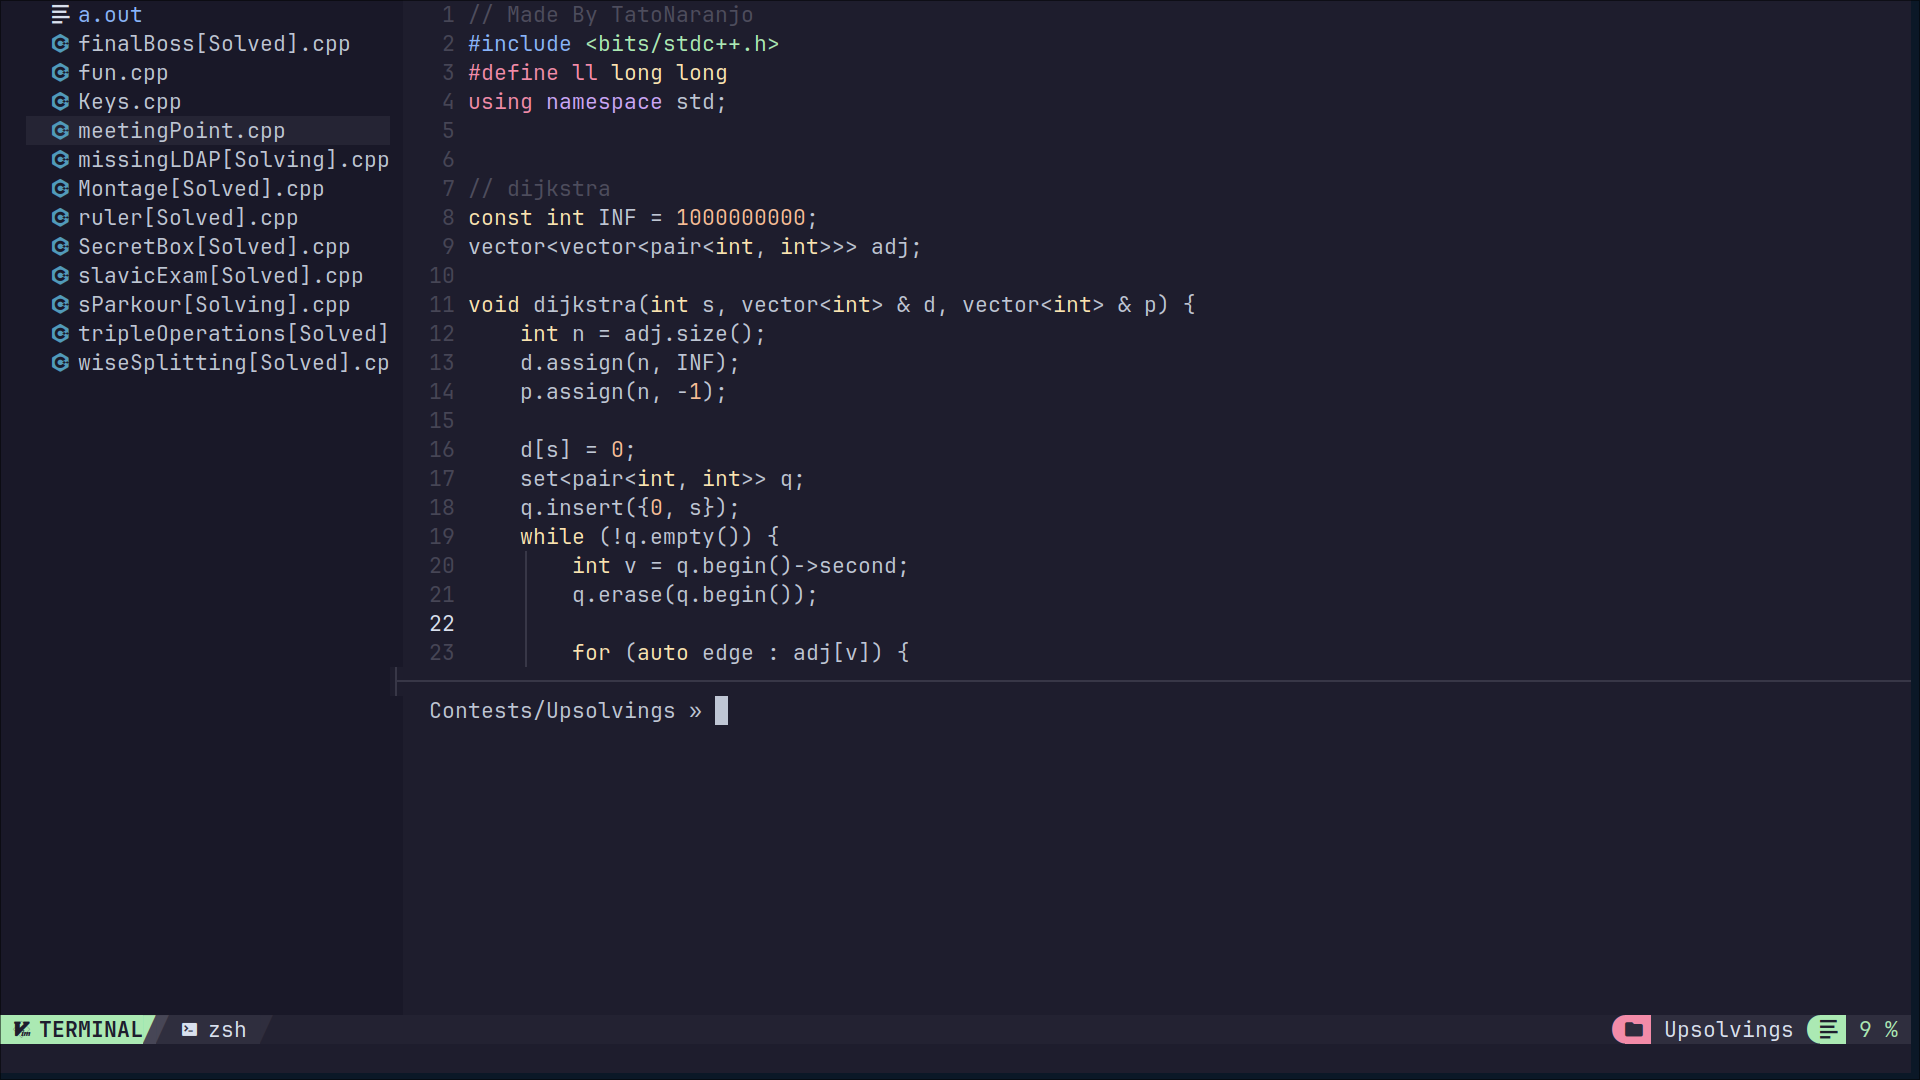Click line number 11 in the gutter
The height and width of the screenshot is (1080, 1920).
[442, 305]
